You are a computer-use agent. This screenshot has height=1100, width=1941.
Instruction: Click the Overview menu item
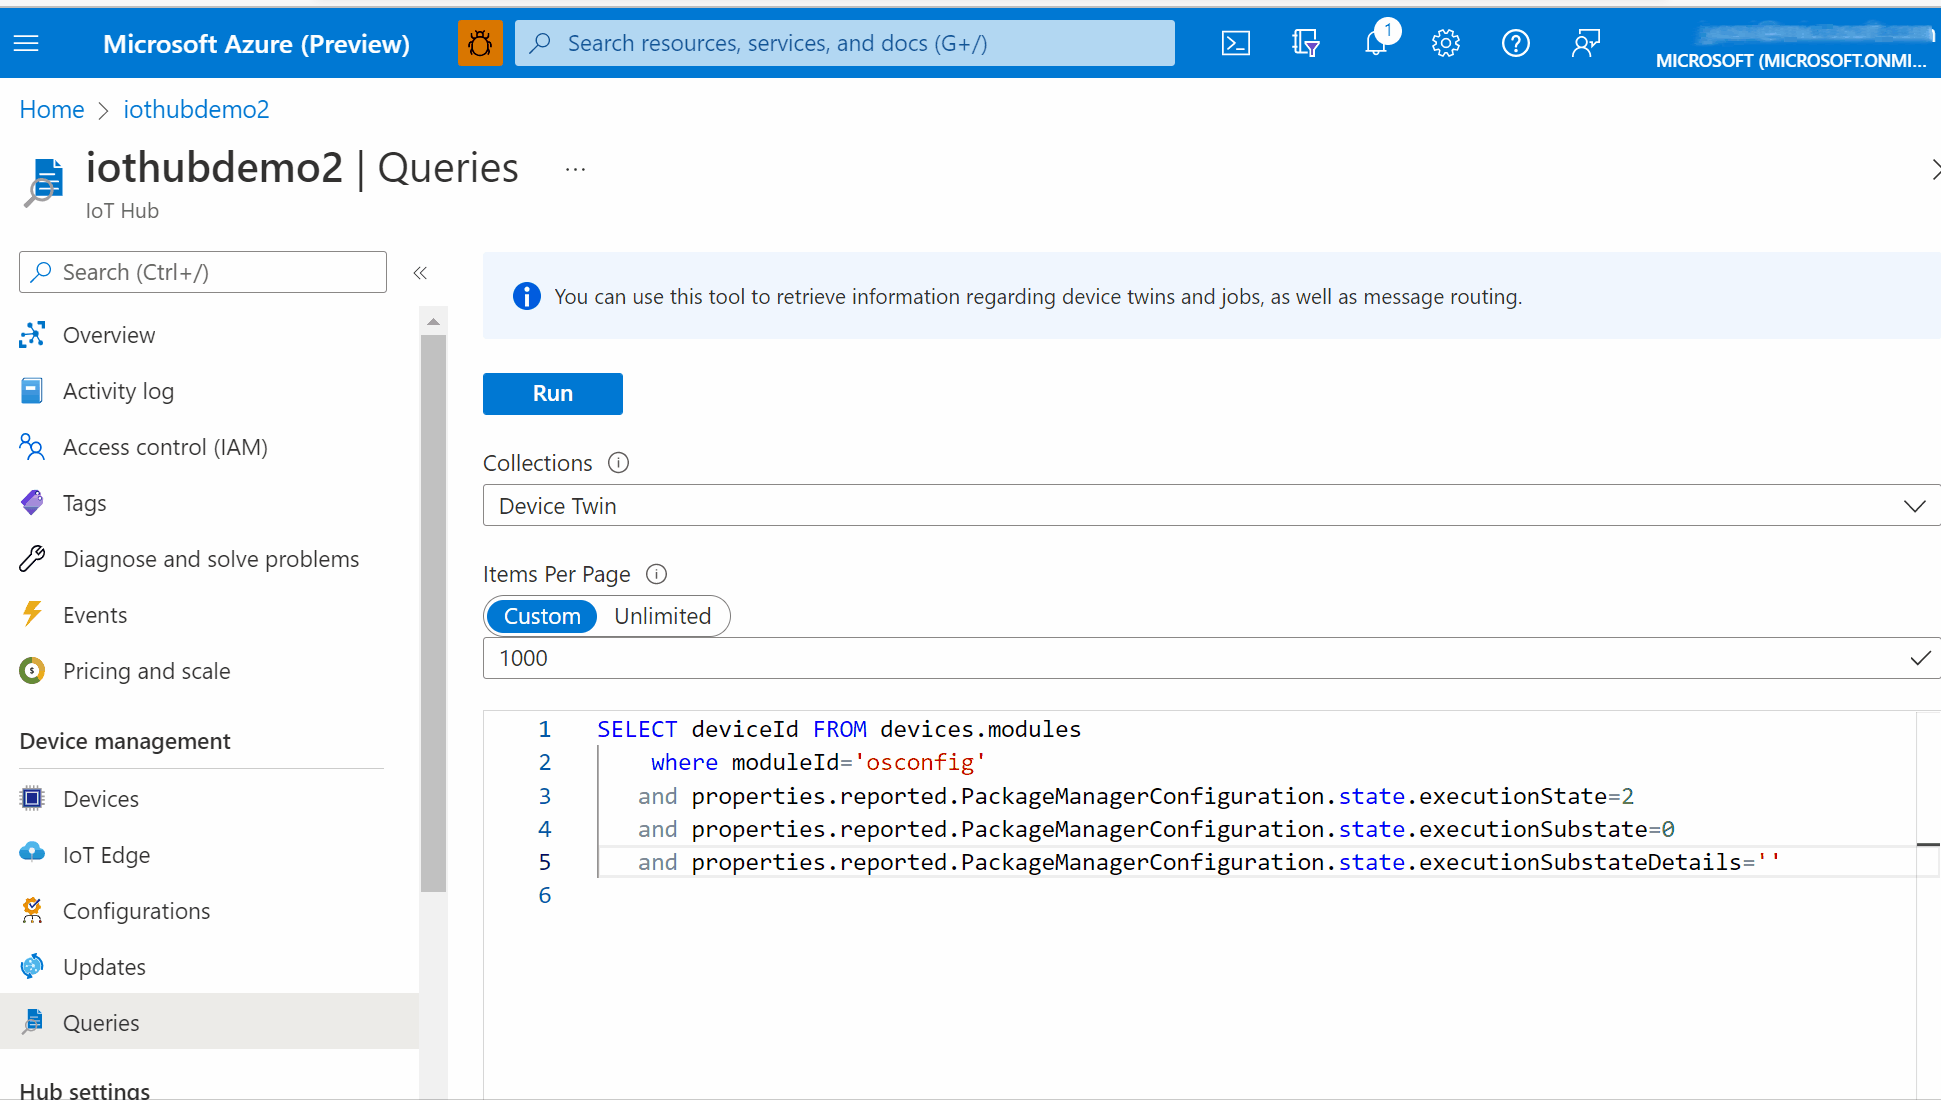click(x=108, y=333)
